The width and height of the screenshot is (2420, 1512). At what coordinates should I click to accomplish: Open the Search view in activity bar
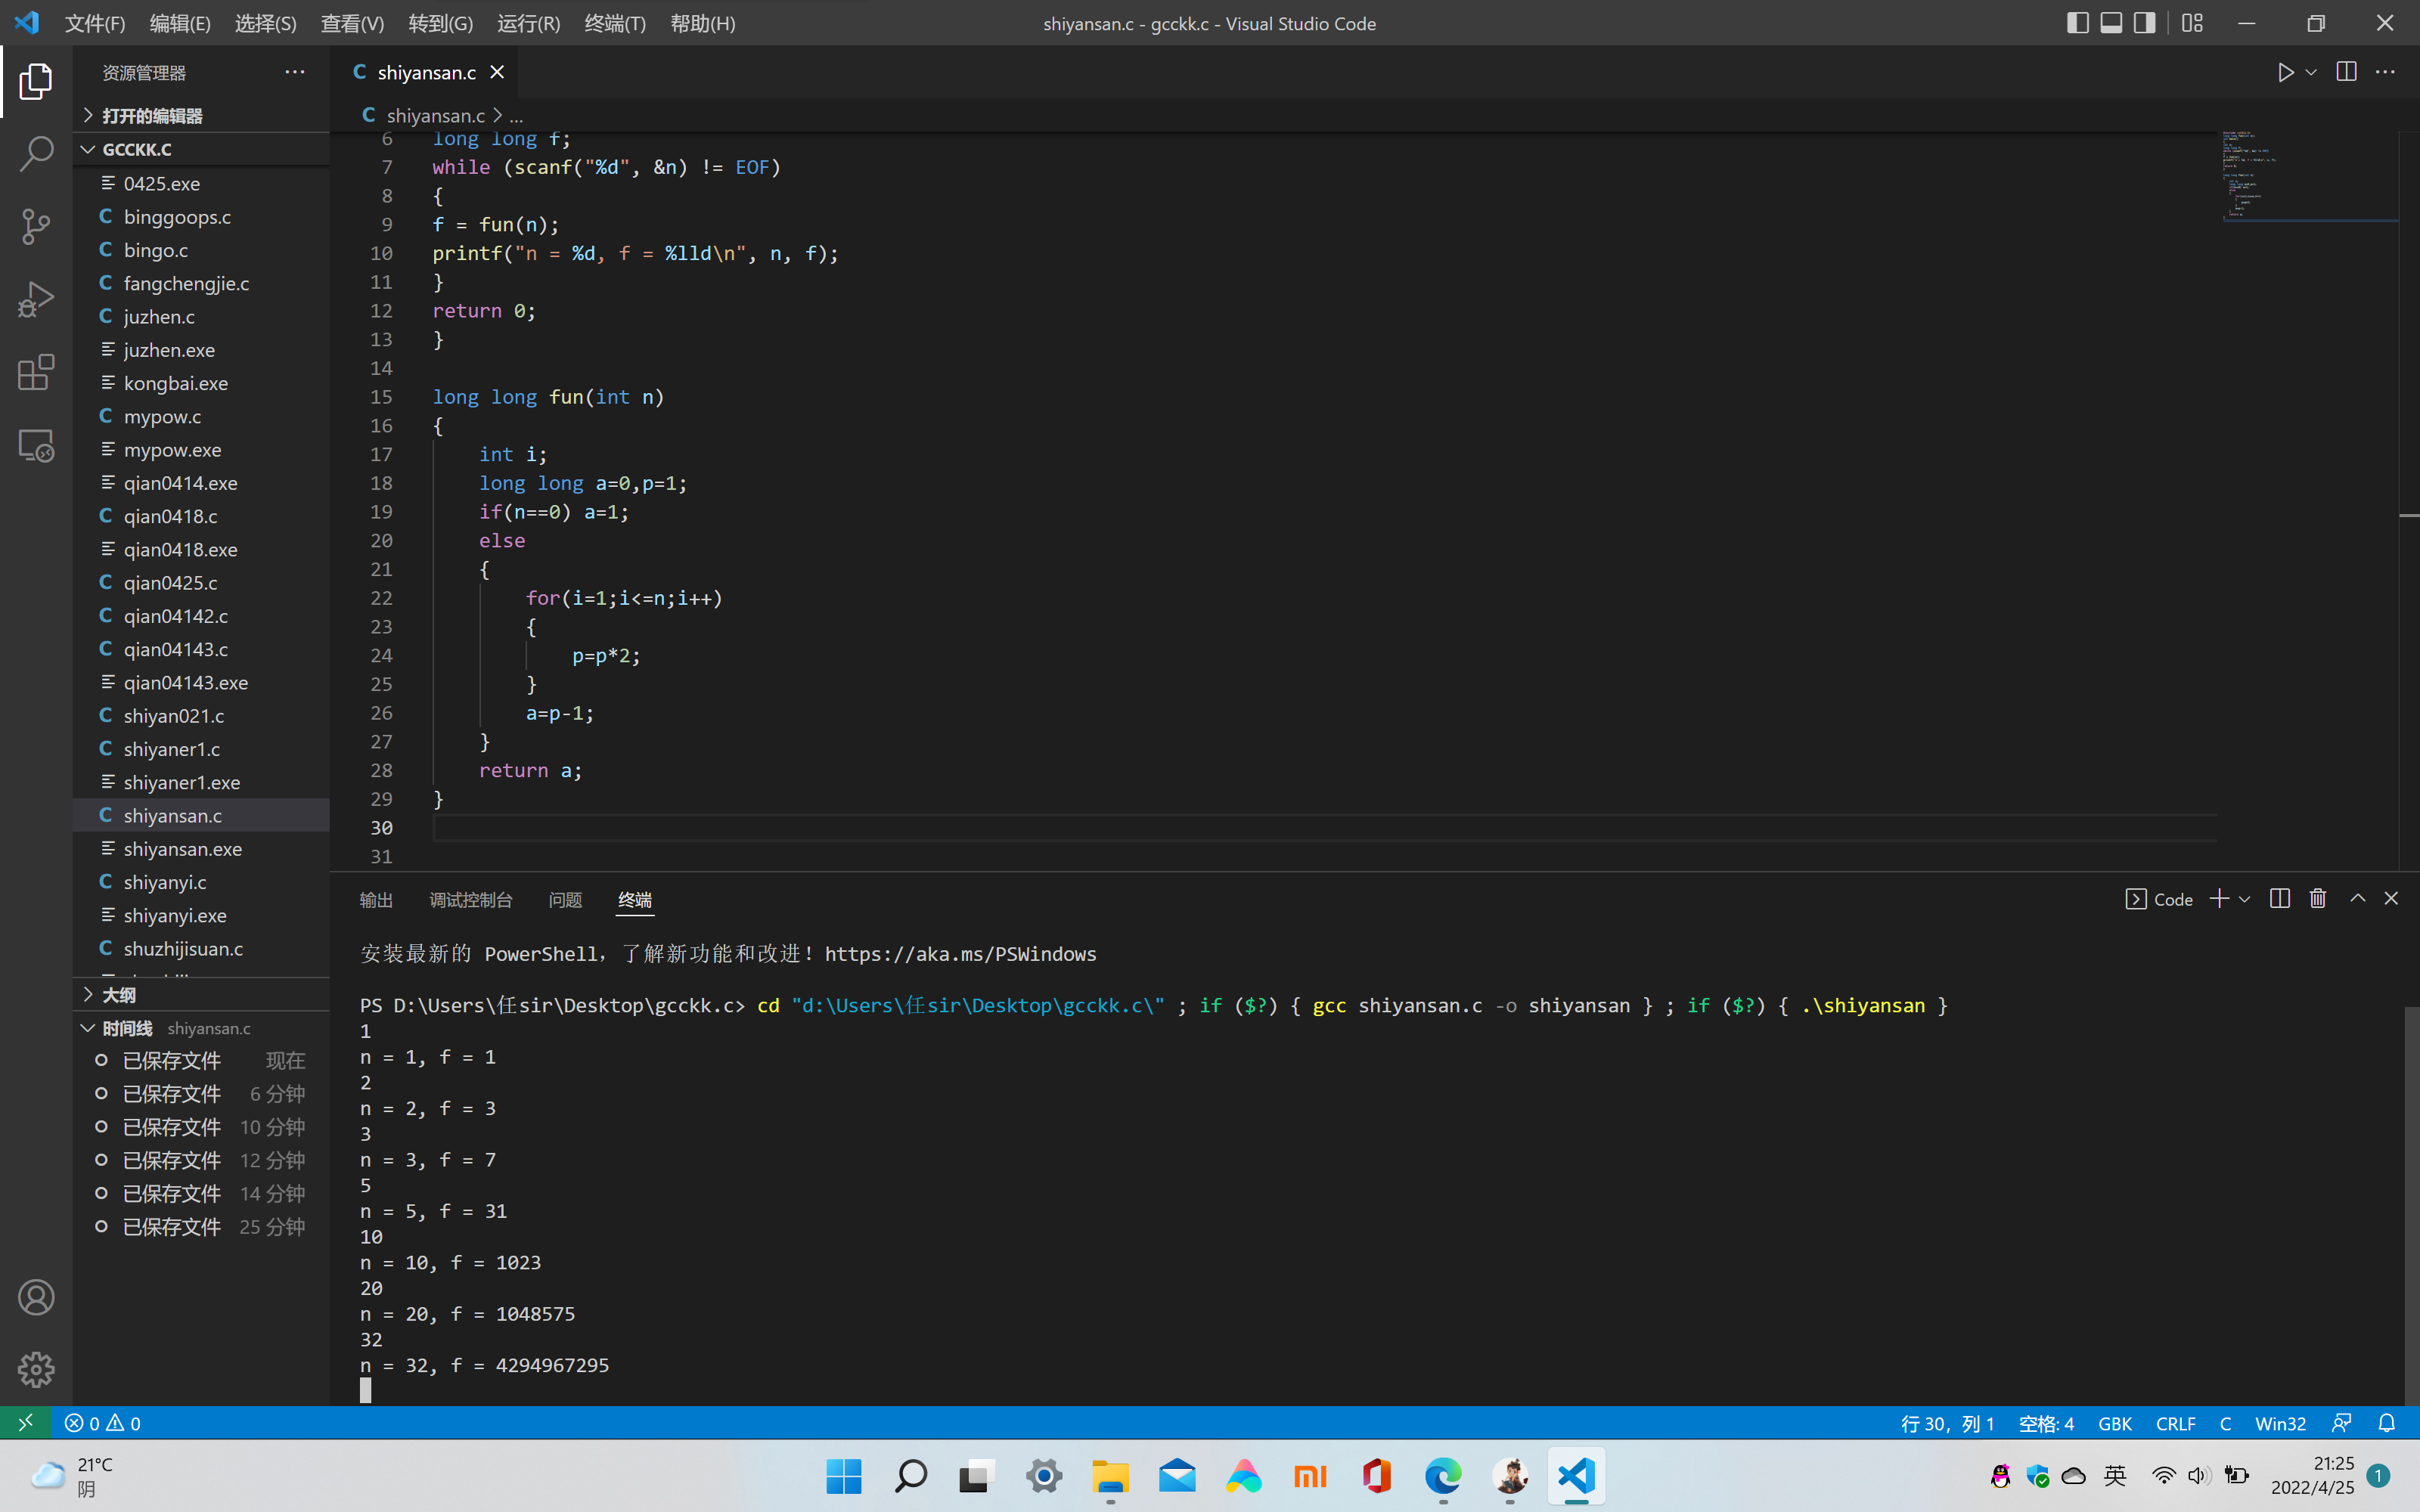click(36, 154)
